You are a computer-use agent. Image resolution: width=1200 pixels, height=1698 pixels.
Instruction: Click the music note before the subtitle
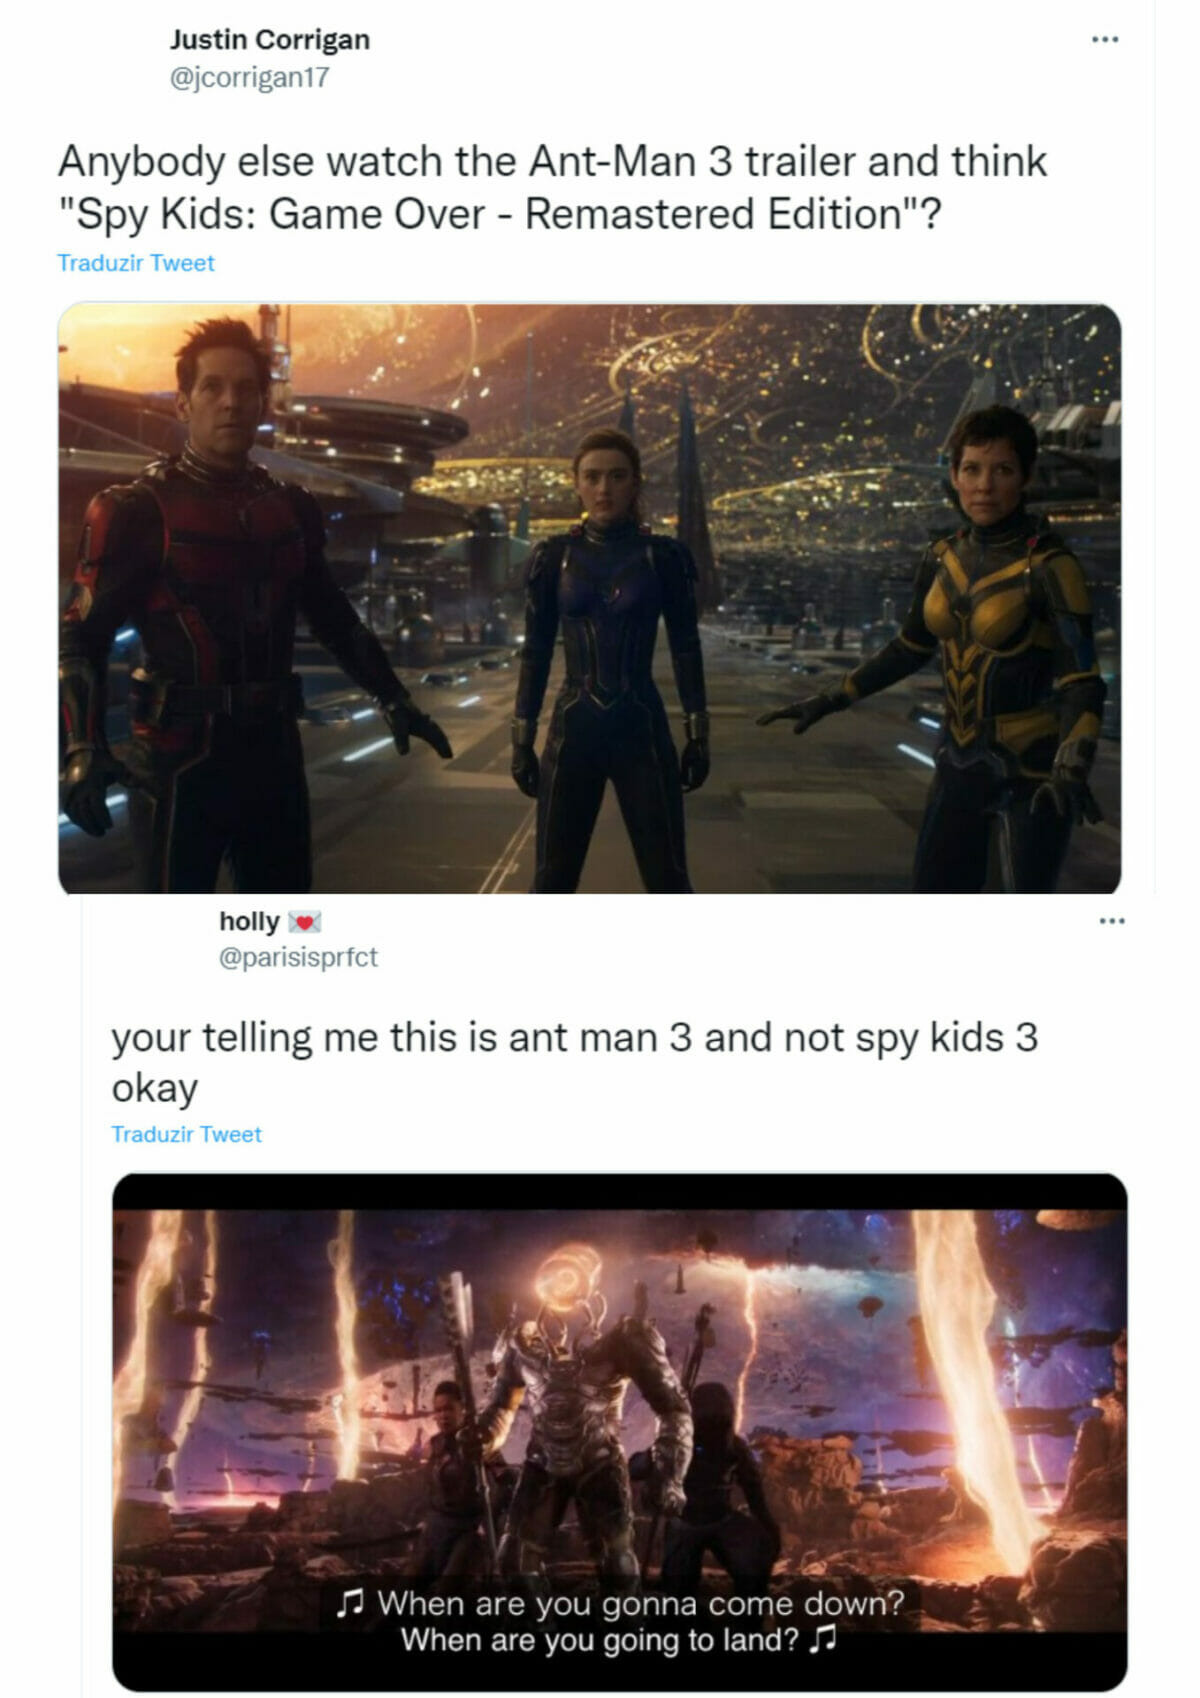349,1604
